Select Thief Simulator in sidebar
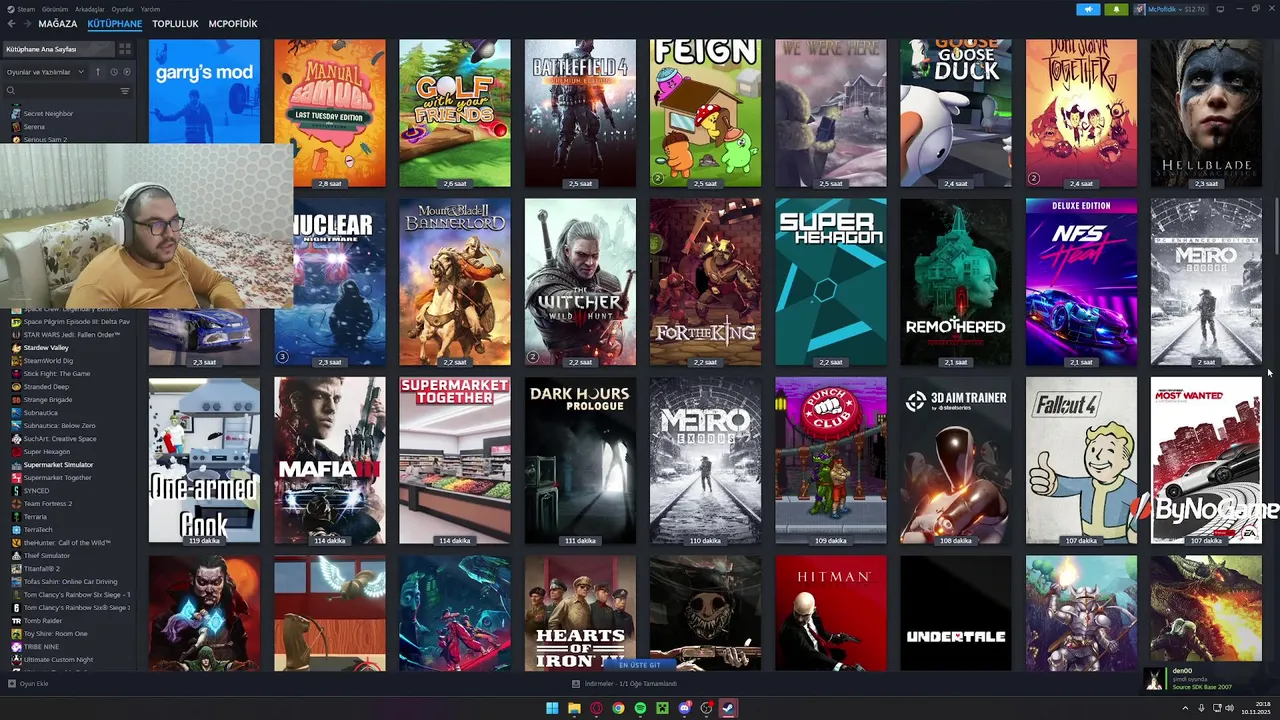 [x=46, y=555]
